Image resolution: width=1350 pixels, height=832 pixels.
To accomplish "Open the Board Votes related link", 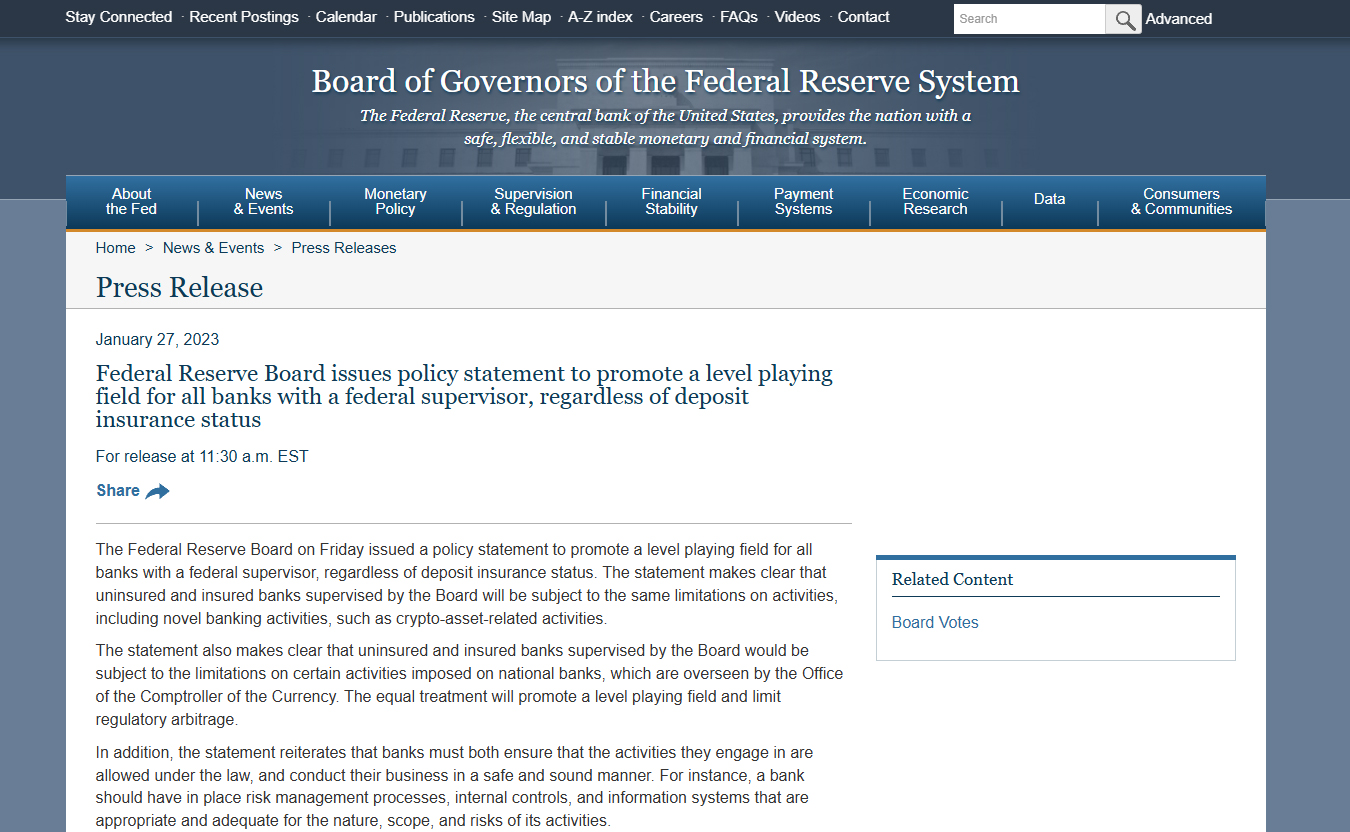I will pos(935,622).
